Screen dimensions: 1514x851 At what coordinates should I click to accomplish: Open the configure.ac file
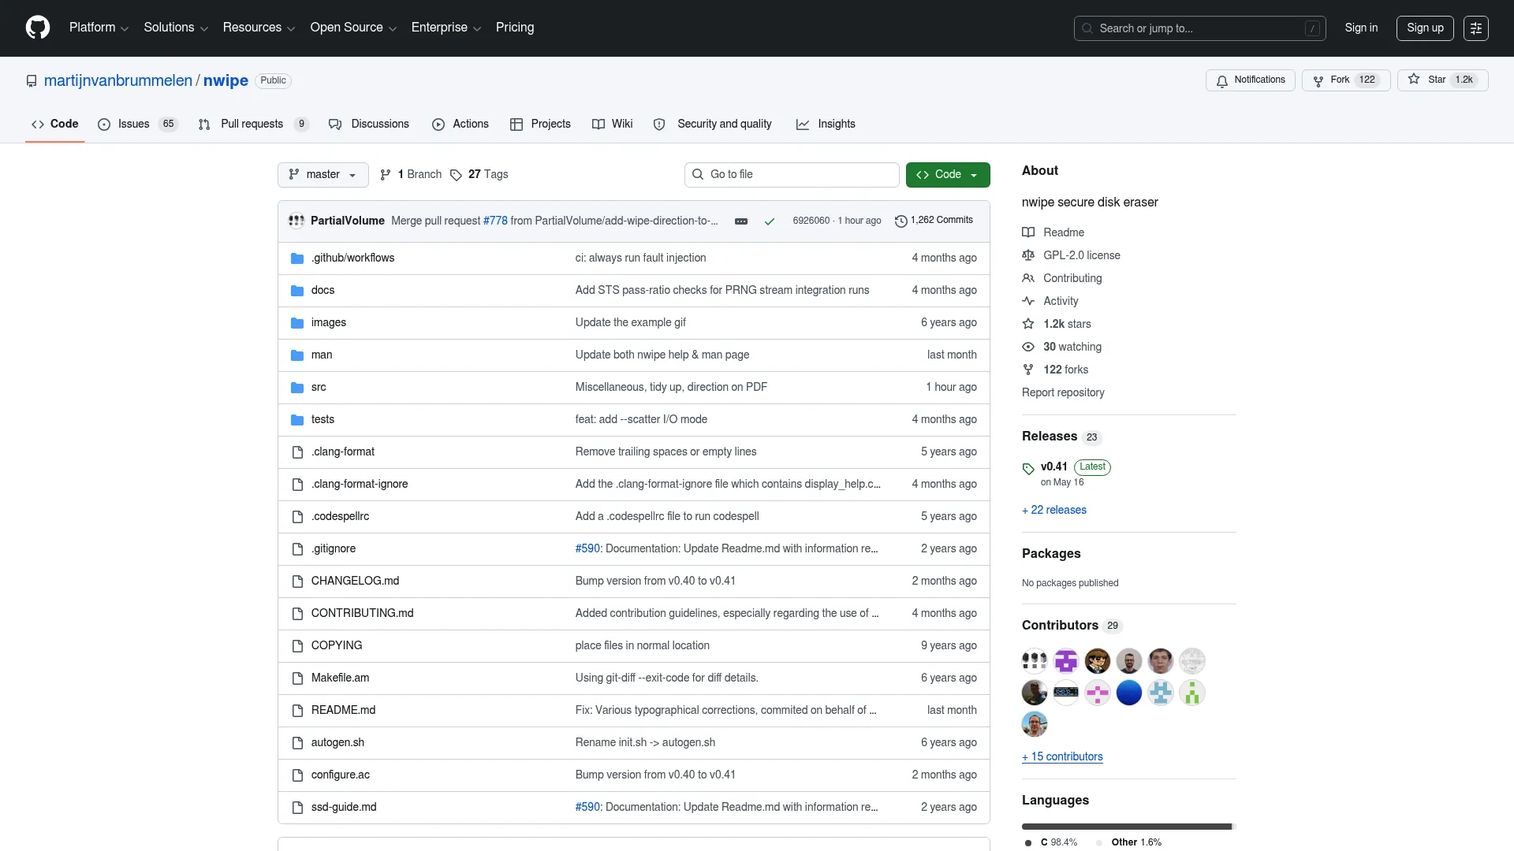coord(340,775)
